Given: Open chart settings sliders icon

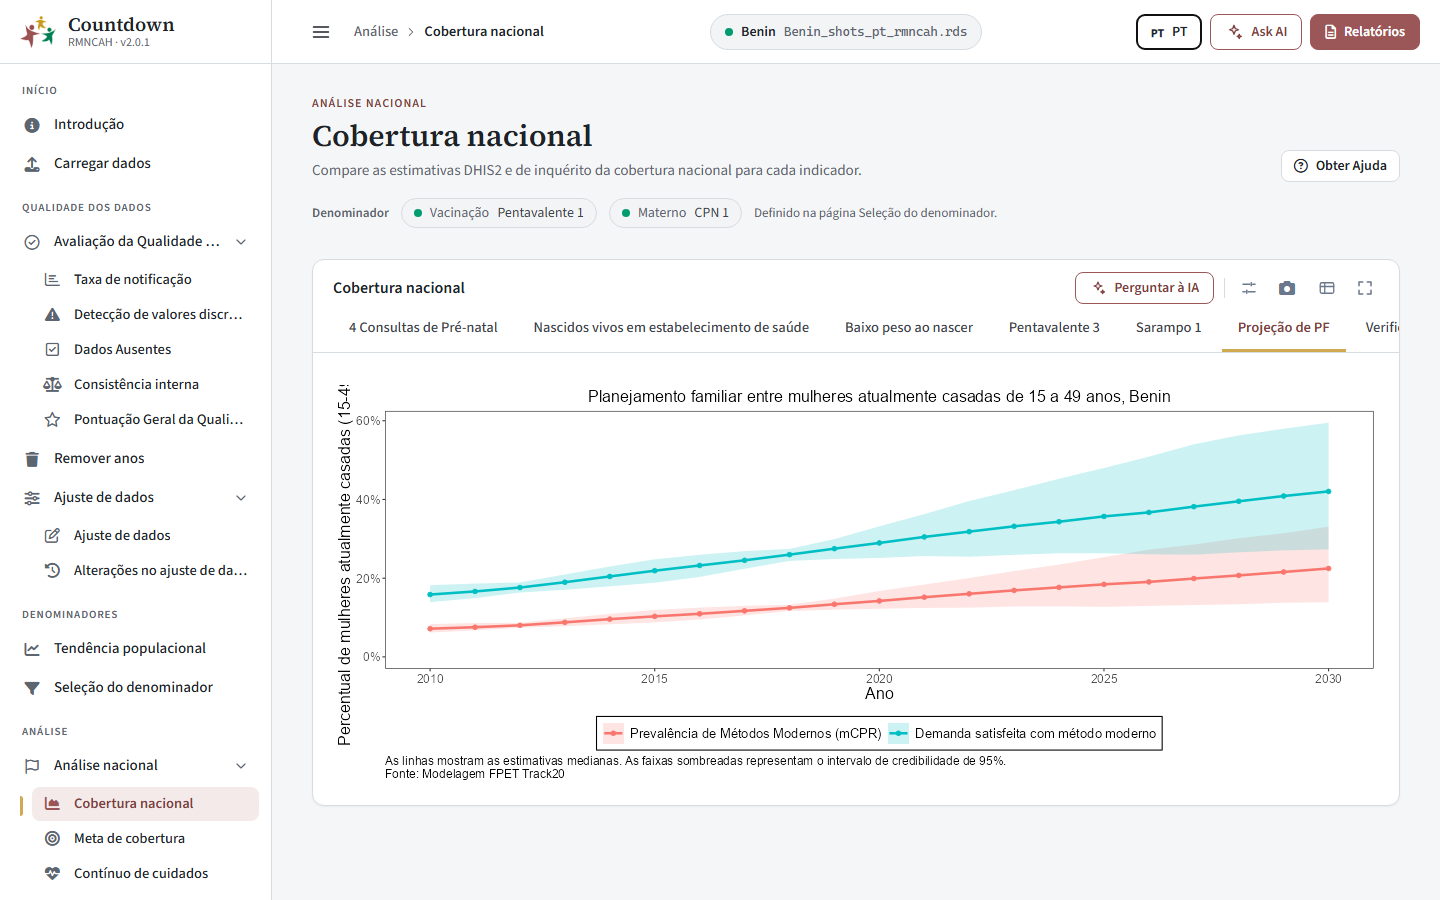Looking at the screenshot, I should [1249, 288].
